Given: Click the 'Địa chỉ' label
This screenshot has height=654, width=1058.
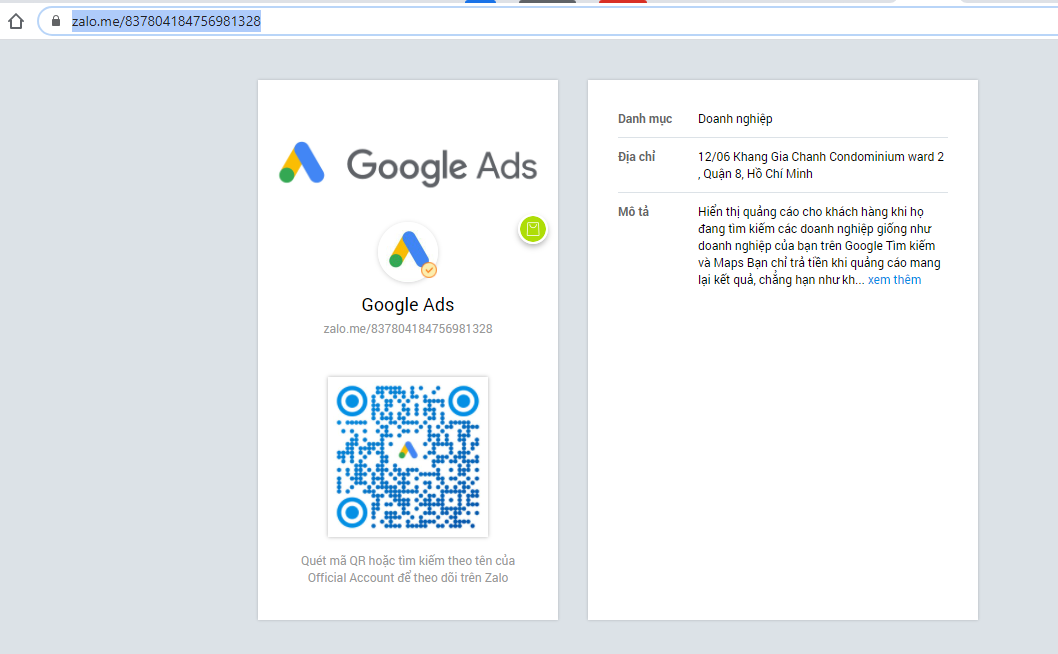Looking at the screenshot, I should pos(636,157).
